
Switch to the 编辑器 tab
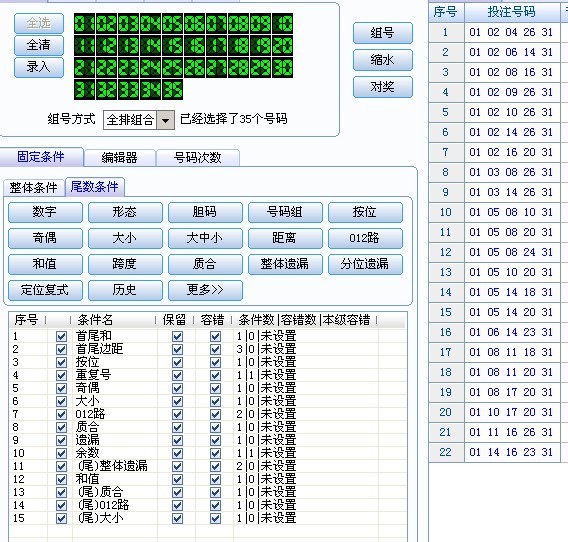click(120, 158)
